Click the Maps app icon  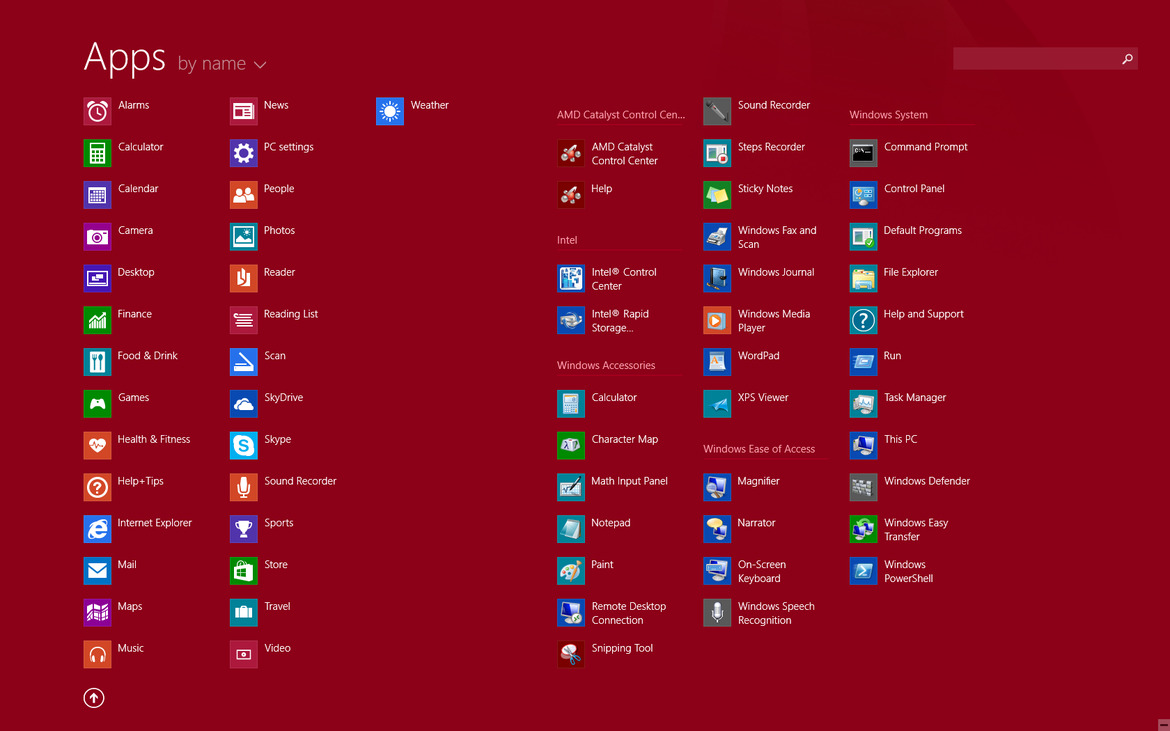coord(97,612)
